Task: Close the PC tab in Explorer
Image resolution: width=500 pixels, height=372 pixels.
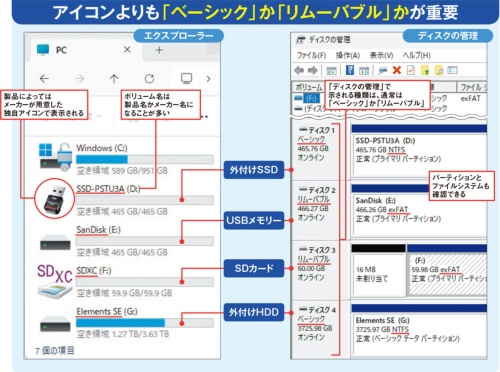Action: pyautogui.click(x=127, y=50)
